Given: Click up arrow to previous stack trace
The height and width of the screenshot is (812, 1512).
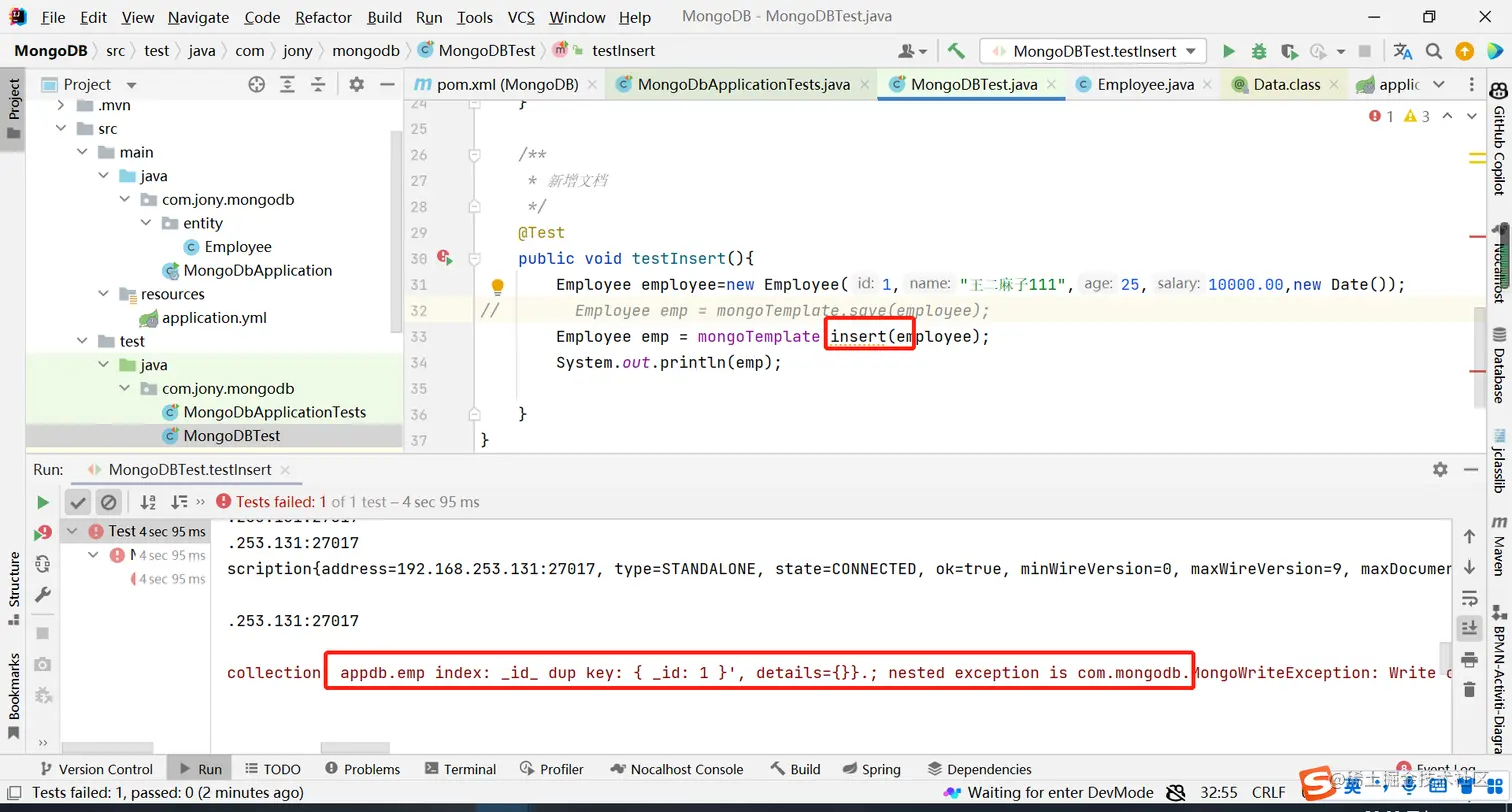Looking at the screenshot, I should coord(1469,537).
